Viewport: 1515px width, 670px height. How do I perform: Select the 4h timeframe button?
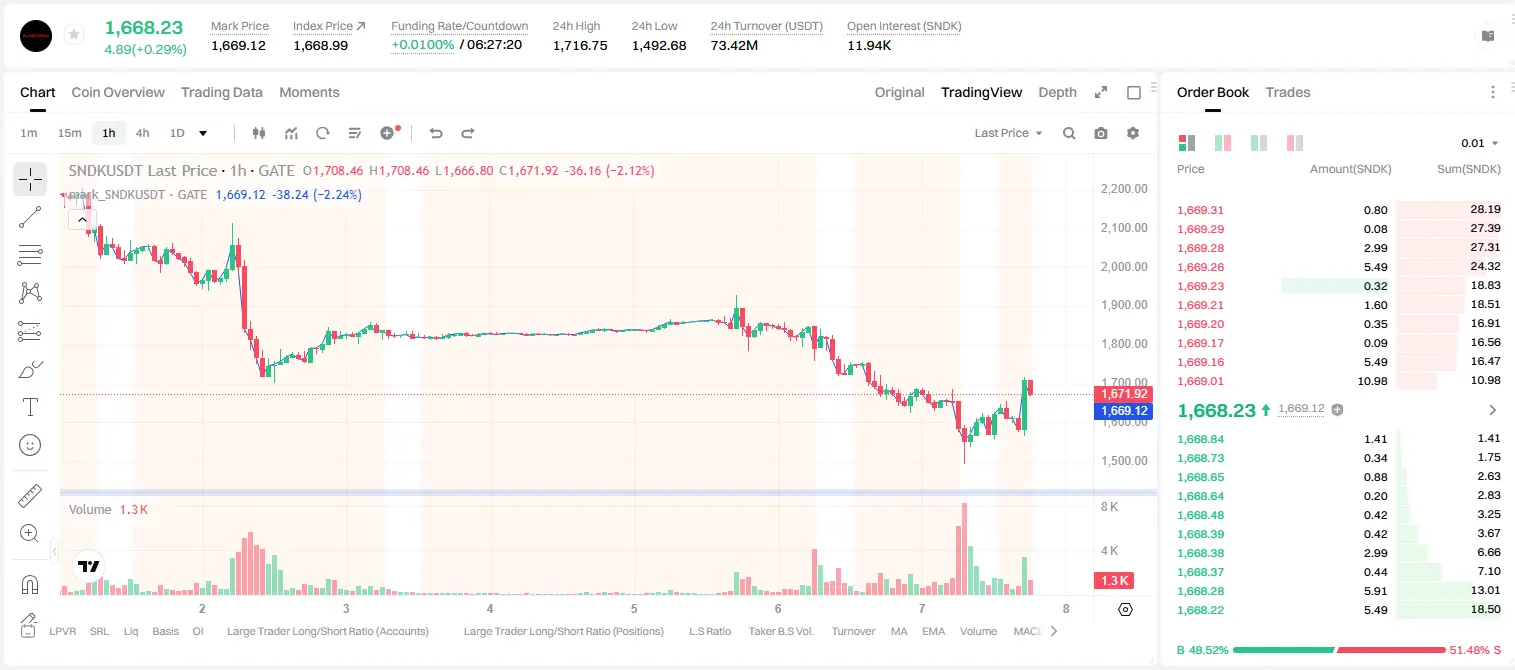pos(142,133)
